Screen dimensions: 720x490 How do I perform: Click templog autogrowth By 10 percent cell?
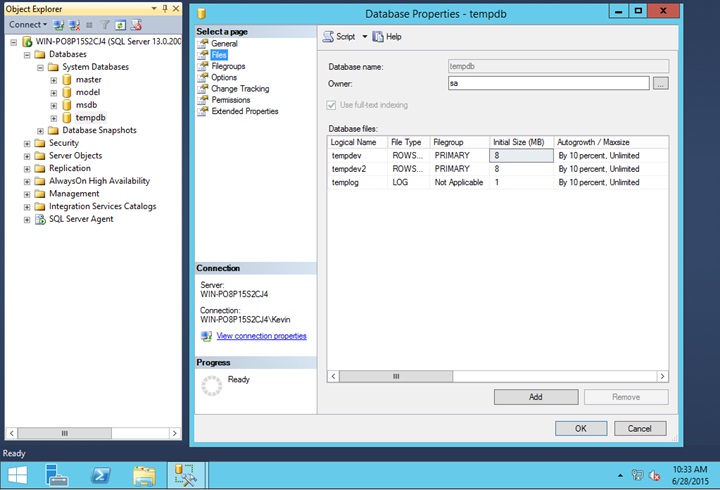tap(611, 182)
